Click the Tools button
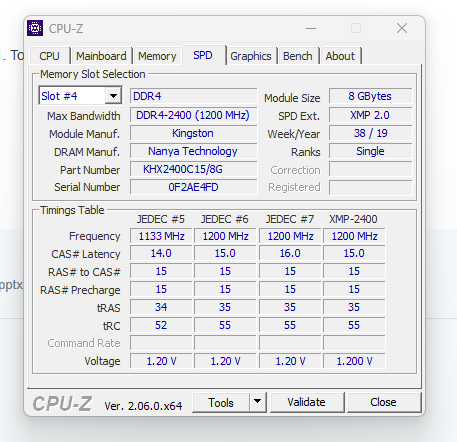Viewport: 457px width, 442px height. [x=221, y=402]
